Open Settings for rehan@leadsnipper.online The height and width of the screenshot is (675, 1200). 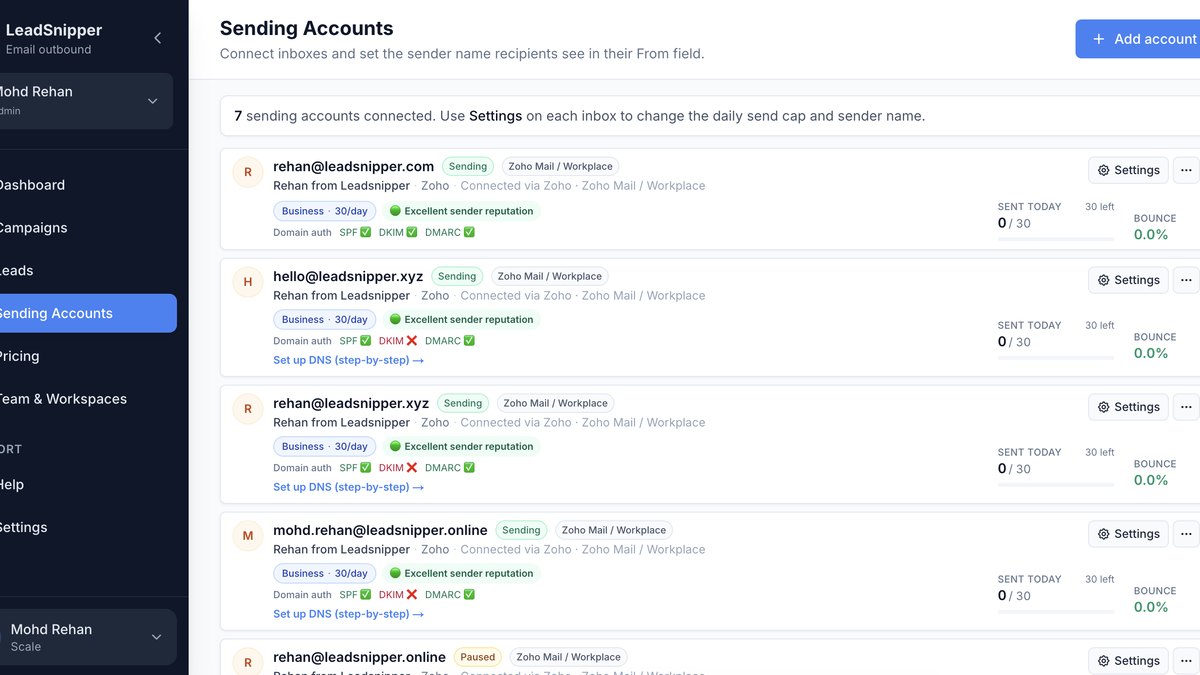tap(1128, 661)
